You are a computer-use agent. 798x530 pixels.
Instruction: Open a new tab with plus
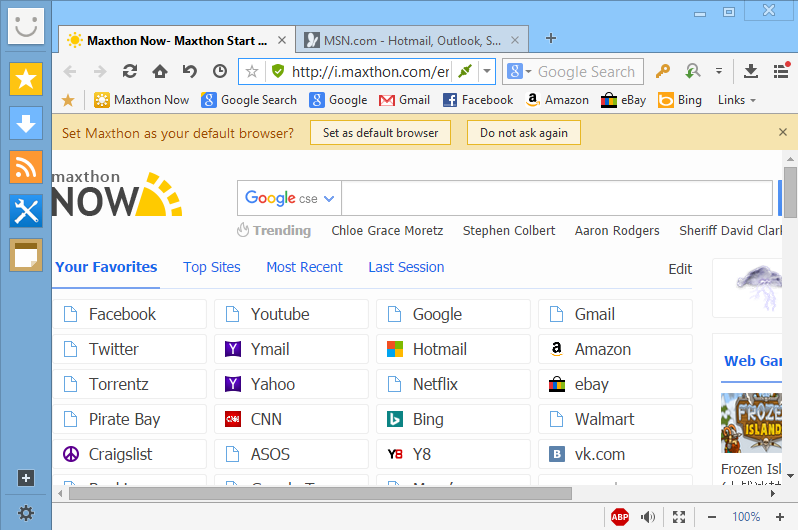click(x=551, y=38)
